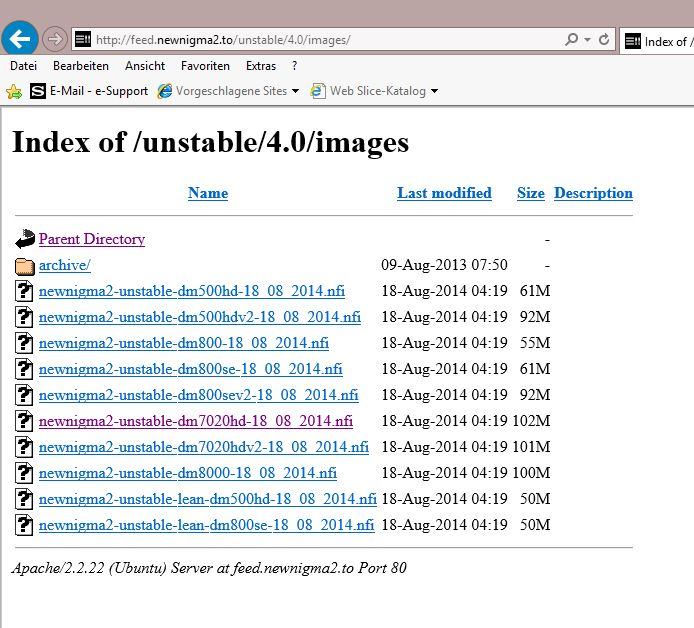Expand the Web Slice-Katalog dropdown arrow

pos(435,91)
